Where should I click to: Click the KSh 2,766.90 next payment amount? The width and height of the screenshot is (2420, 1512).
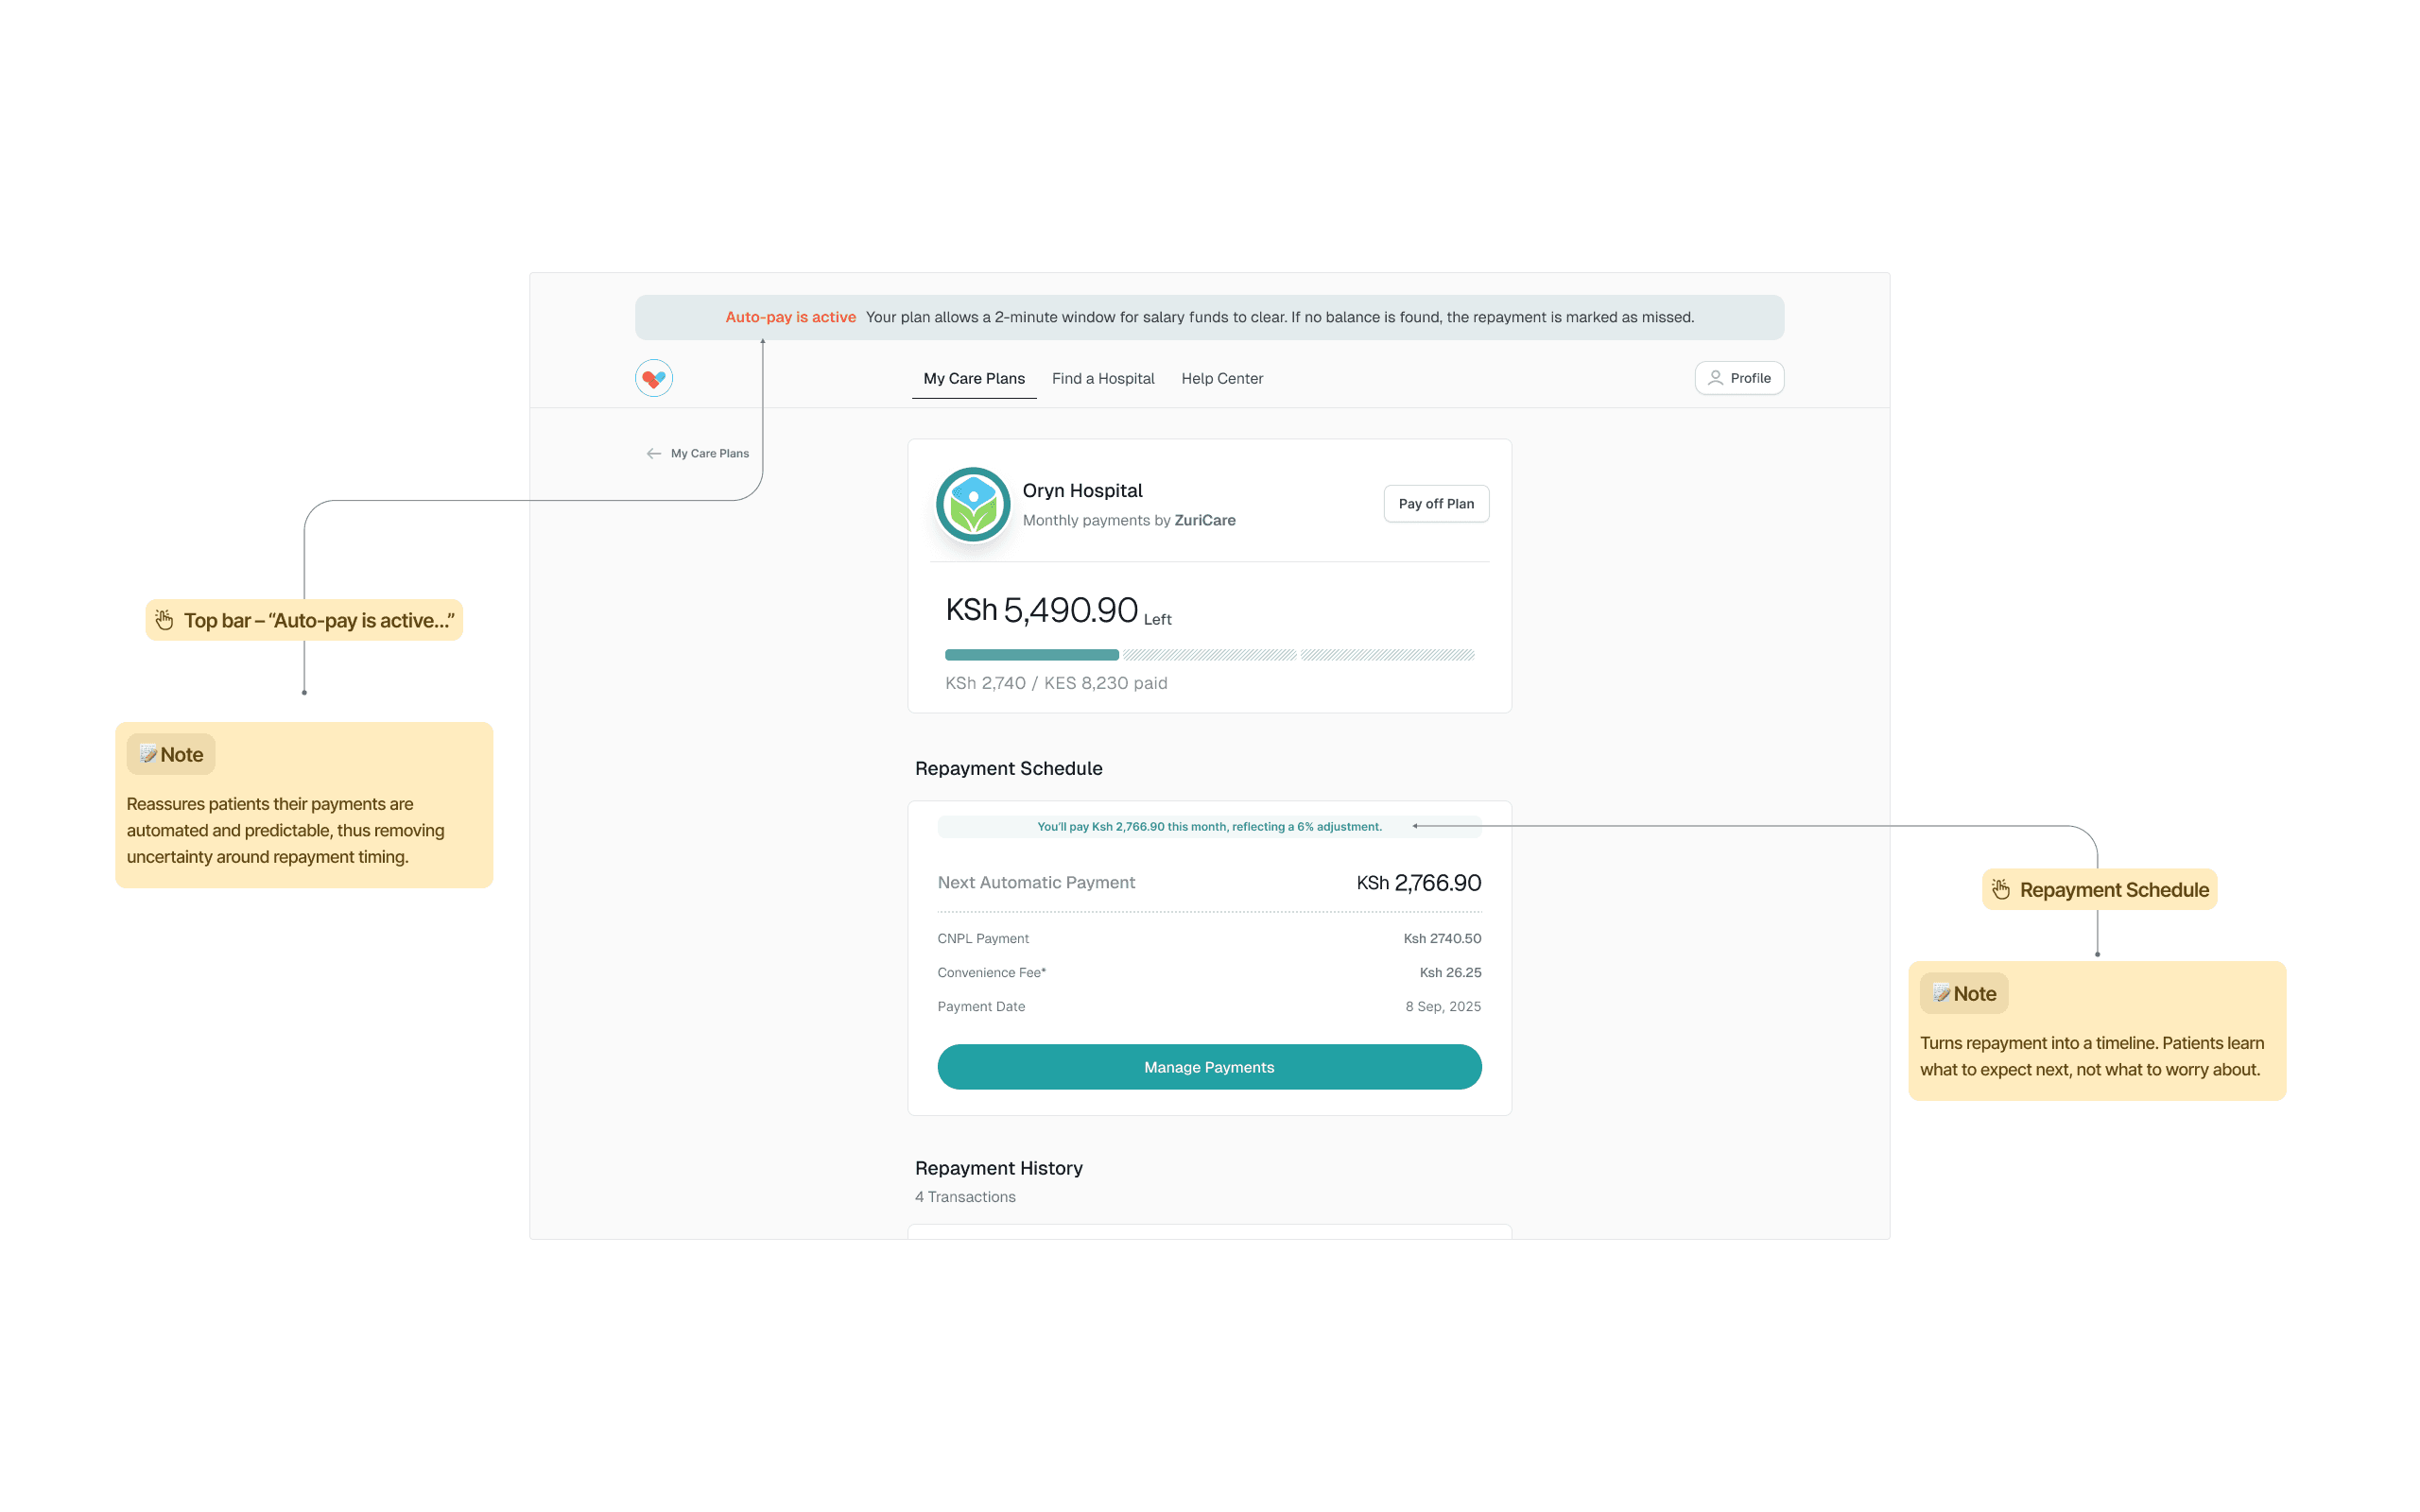click(x=1418, y=882)
